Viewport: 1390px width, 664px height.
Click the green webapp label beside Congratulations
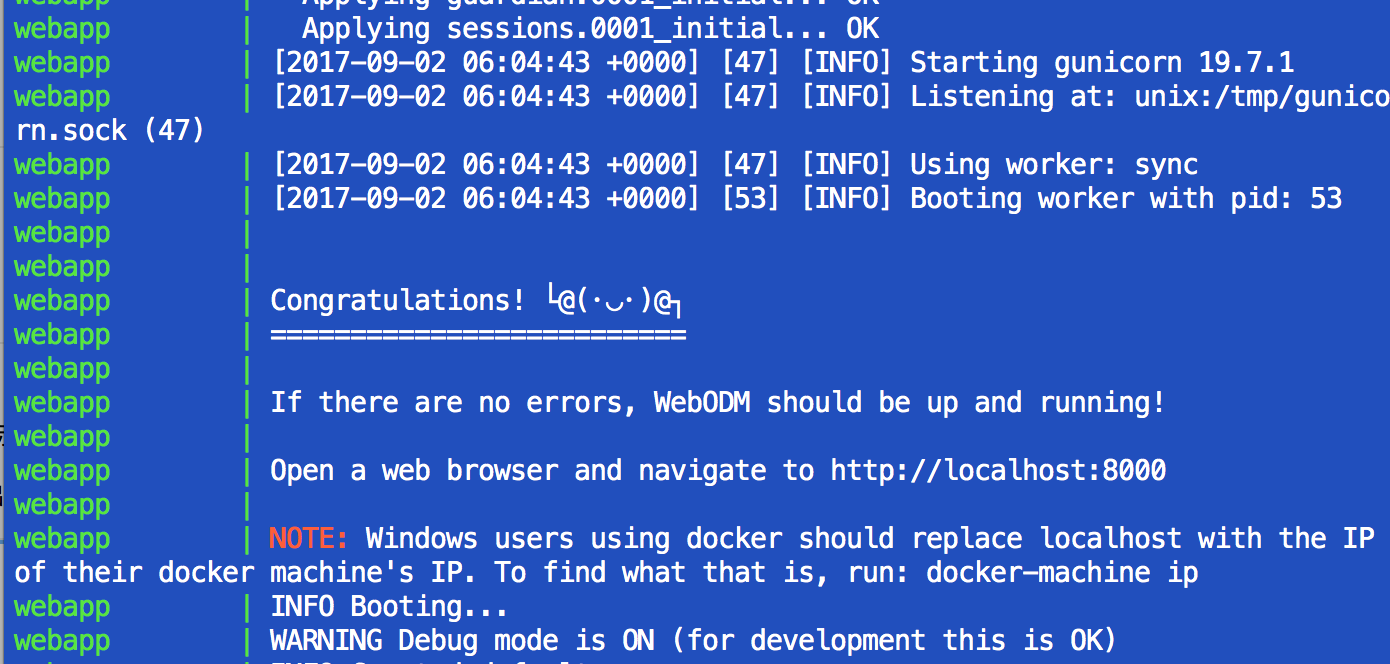[x=62, y=301]
